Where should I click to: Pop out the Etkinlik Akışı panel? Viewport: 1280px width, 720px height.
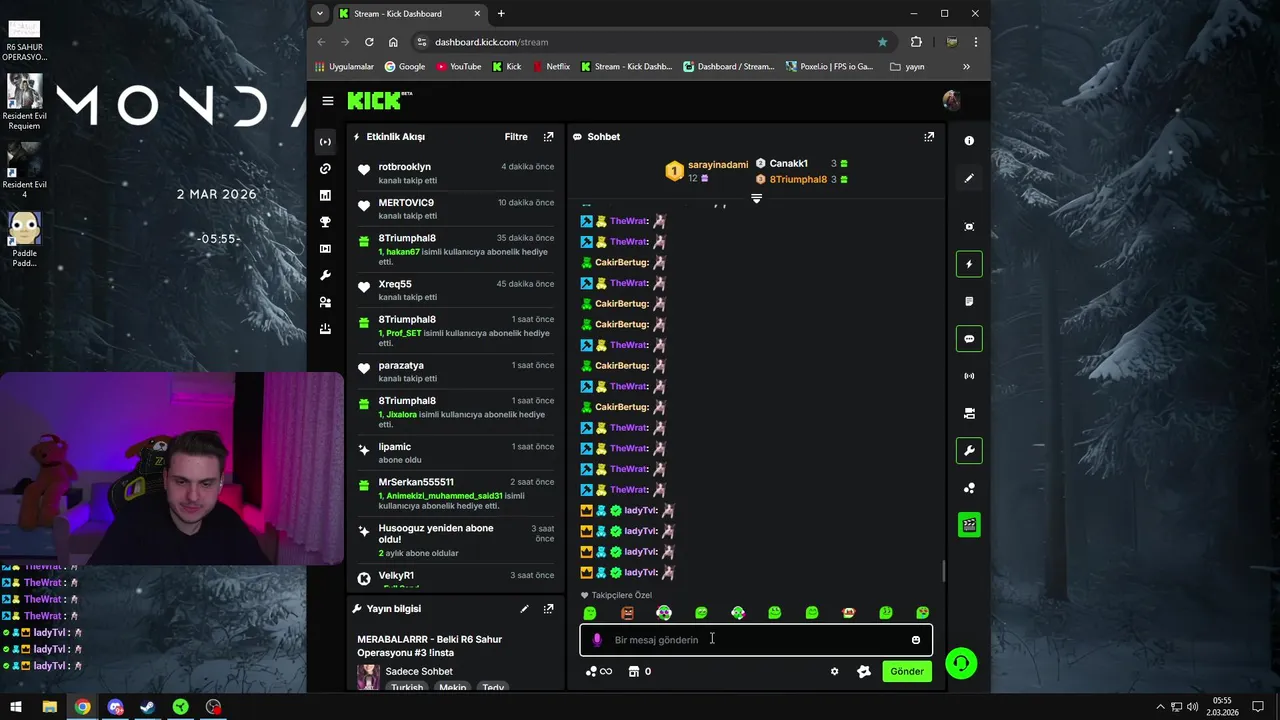pyautogui.click(x=548, y=137)
